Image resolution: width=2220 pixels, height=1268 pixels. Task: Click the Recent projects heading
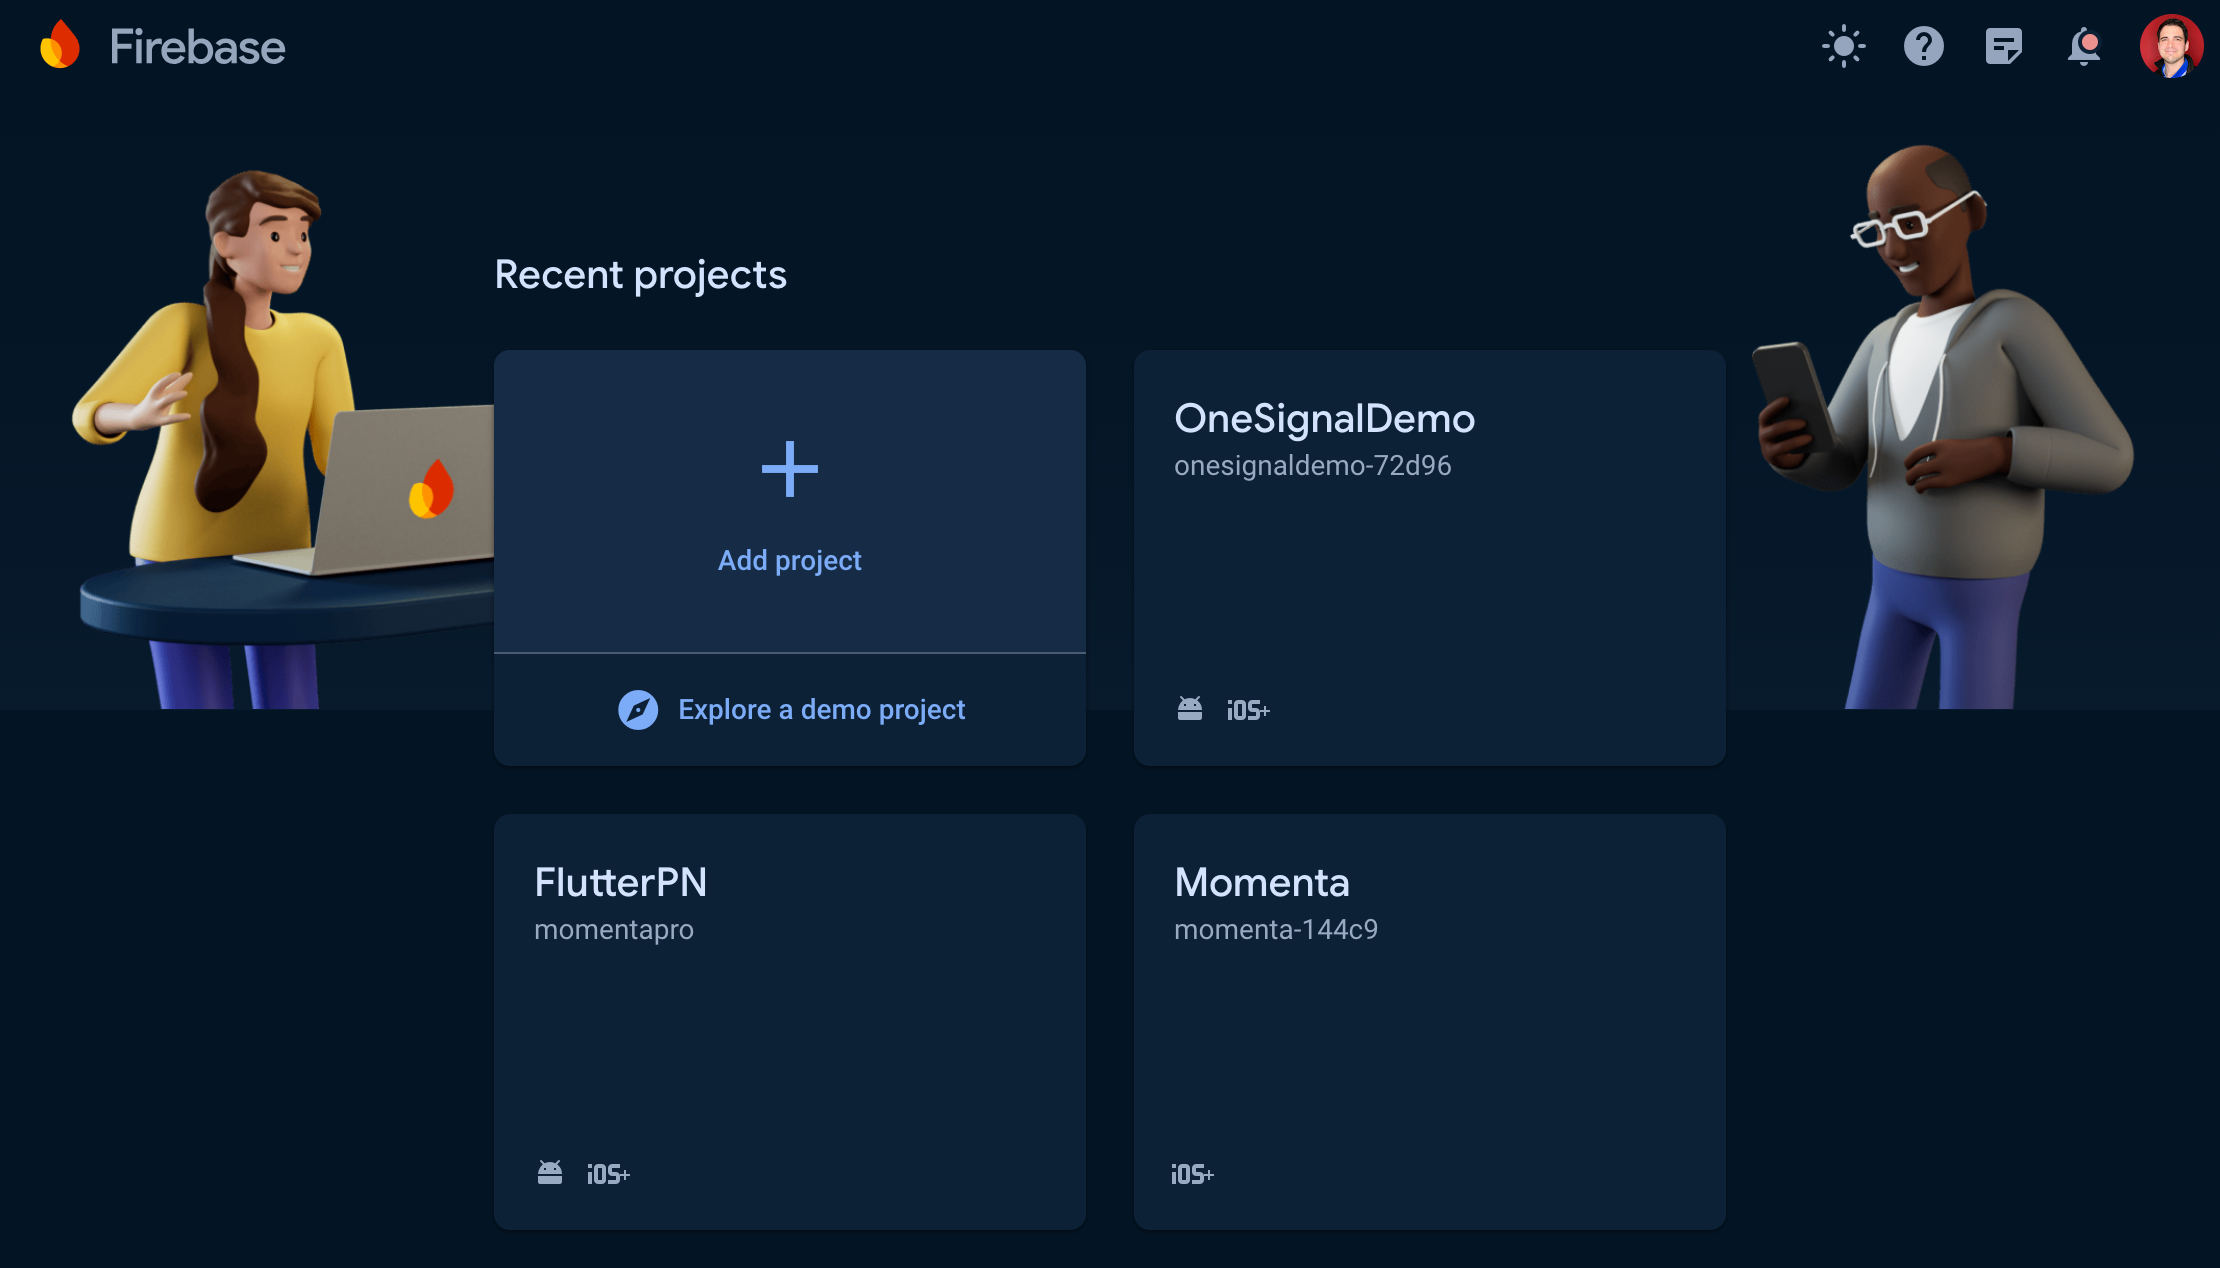640,275
